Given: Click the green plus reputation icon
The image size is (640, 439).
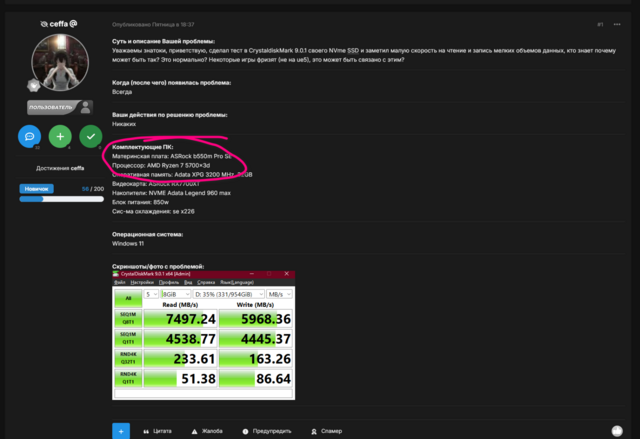Looking at the screenshot, I should pos(60,136).
